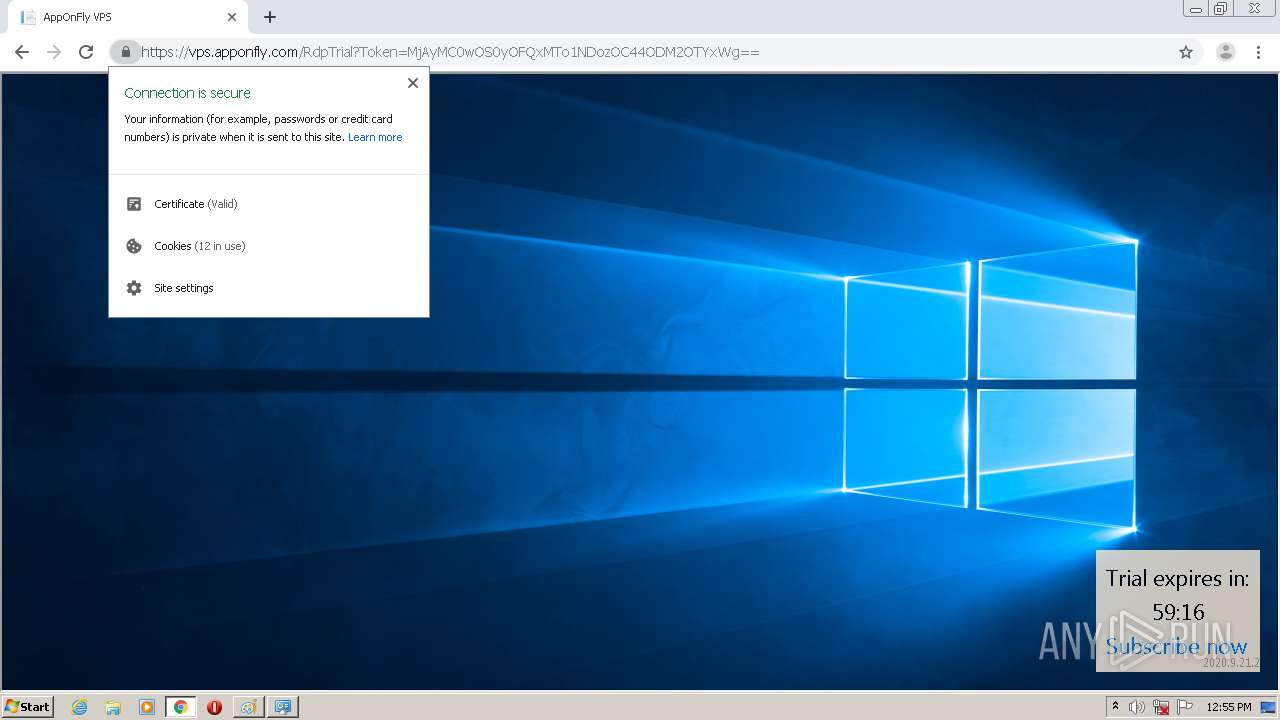Open Windows Media Player taskbar icon
Image resolution: width=1280 pixels, height=720 pixels.
tap(147, 707)
